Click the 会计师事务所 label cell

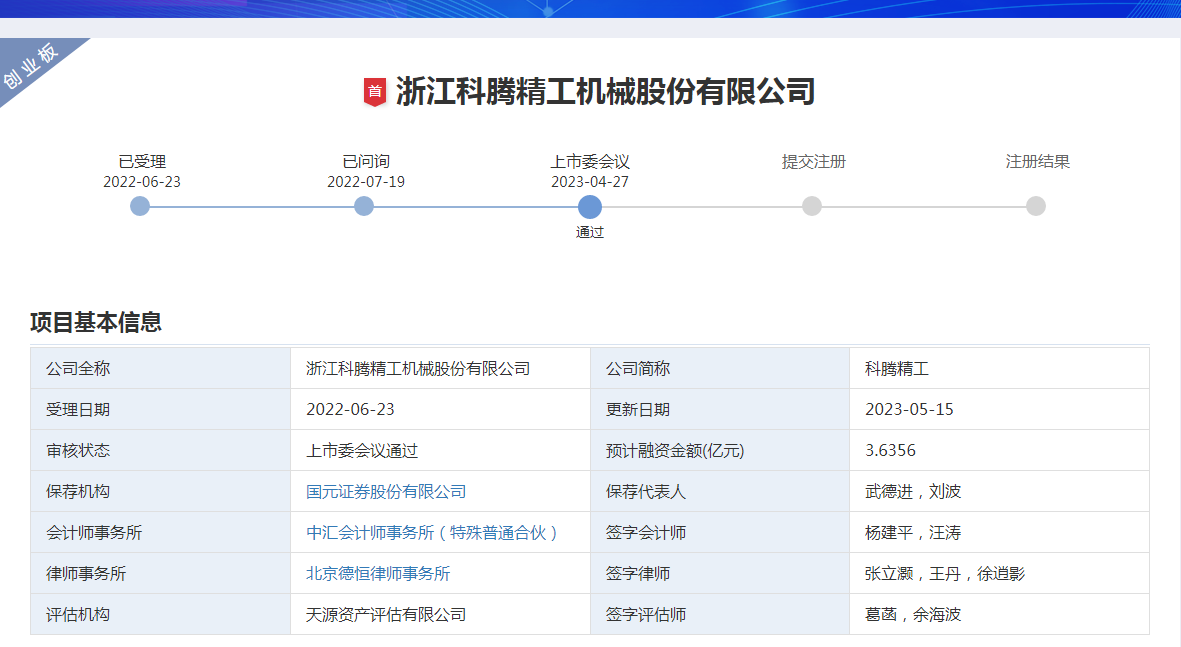coord(160,533)
